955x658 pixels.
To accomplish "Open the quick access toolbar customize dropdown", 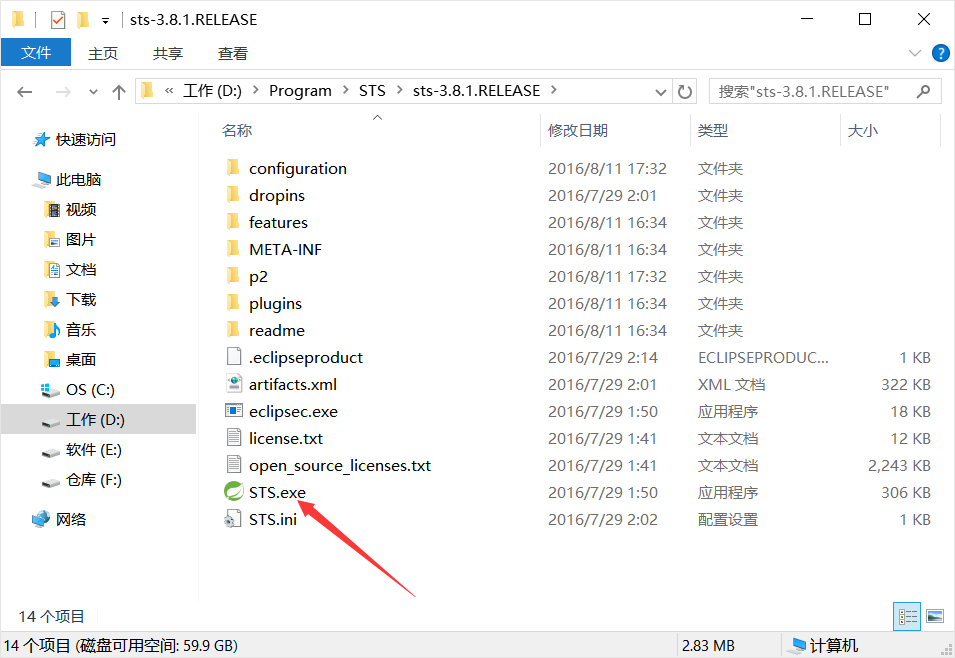I will [x=105, y=21].
